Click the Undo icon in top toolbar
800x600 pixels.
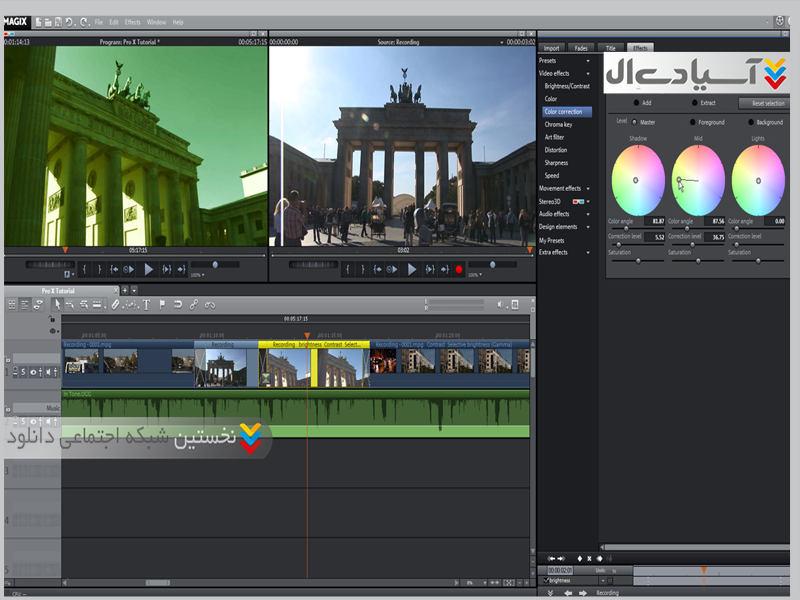click(69, 21)
